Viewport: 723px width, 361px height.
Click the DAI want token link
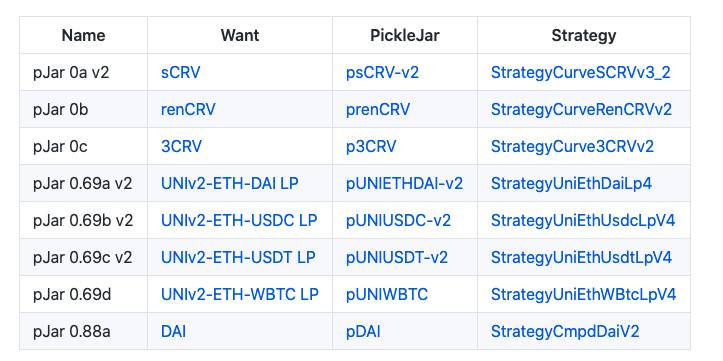click(x=173, y=331)
